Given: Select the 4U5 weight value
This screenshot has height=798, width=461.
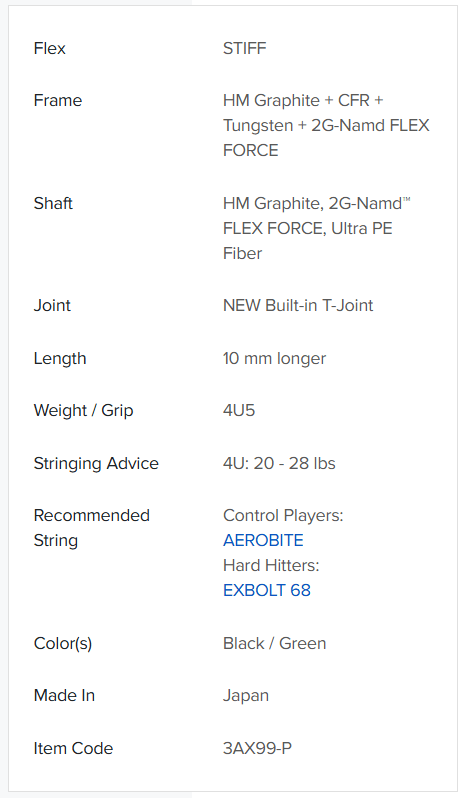Looking at the screenshot, I should click(239, 410).
